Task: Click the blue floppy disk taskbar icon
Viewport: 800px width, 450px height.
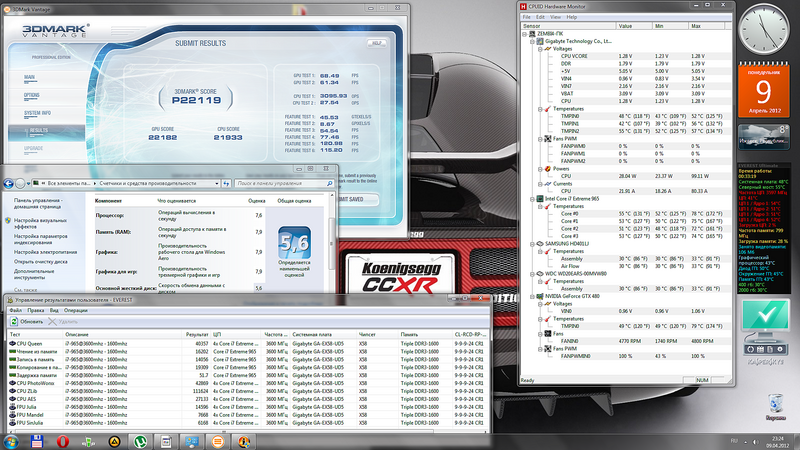Action: tap(37, 442)
